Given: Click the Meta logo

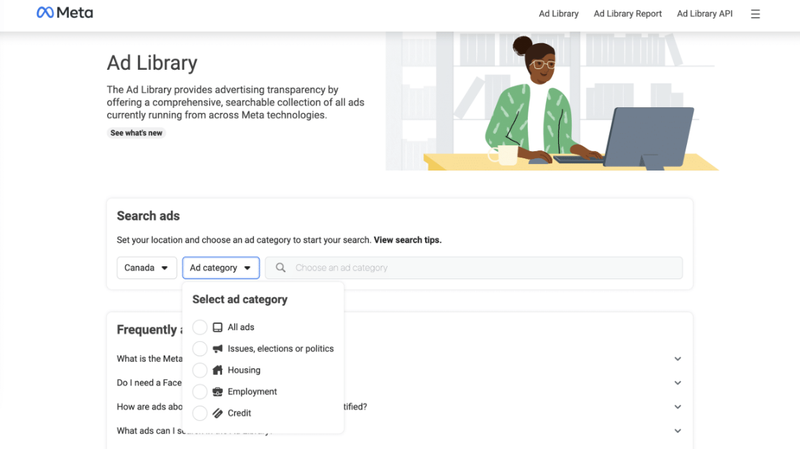Looking at the screenshot, I should (65, 13).
